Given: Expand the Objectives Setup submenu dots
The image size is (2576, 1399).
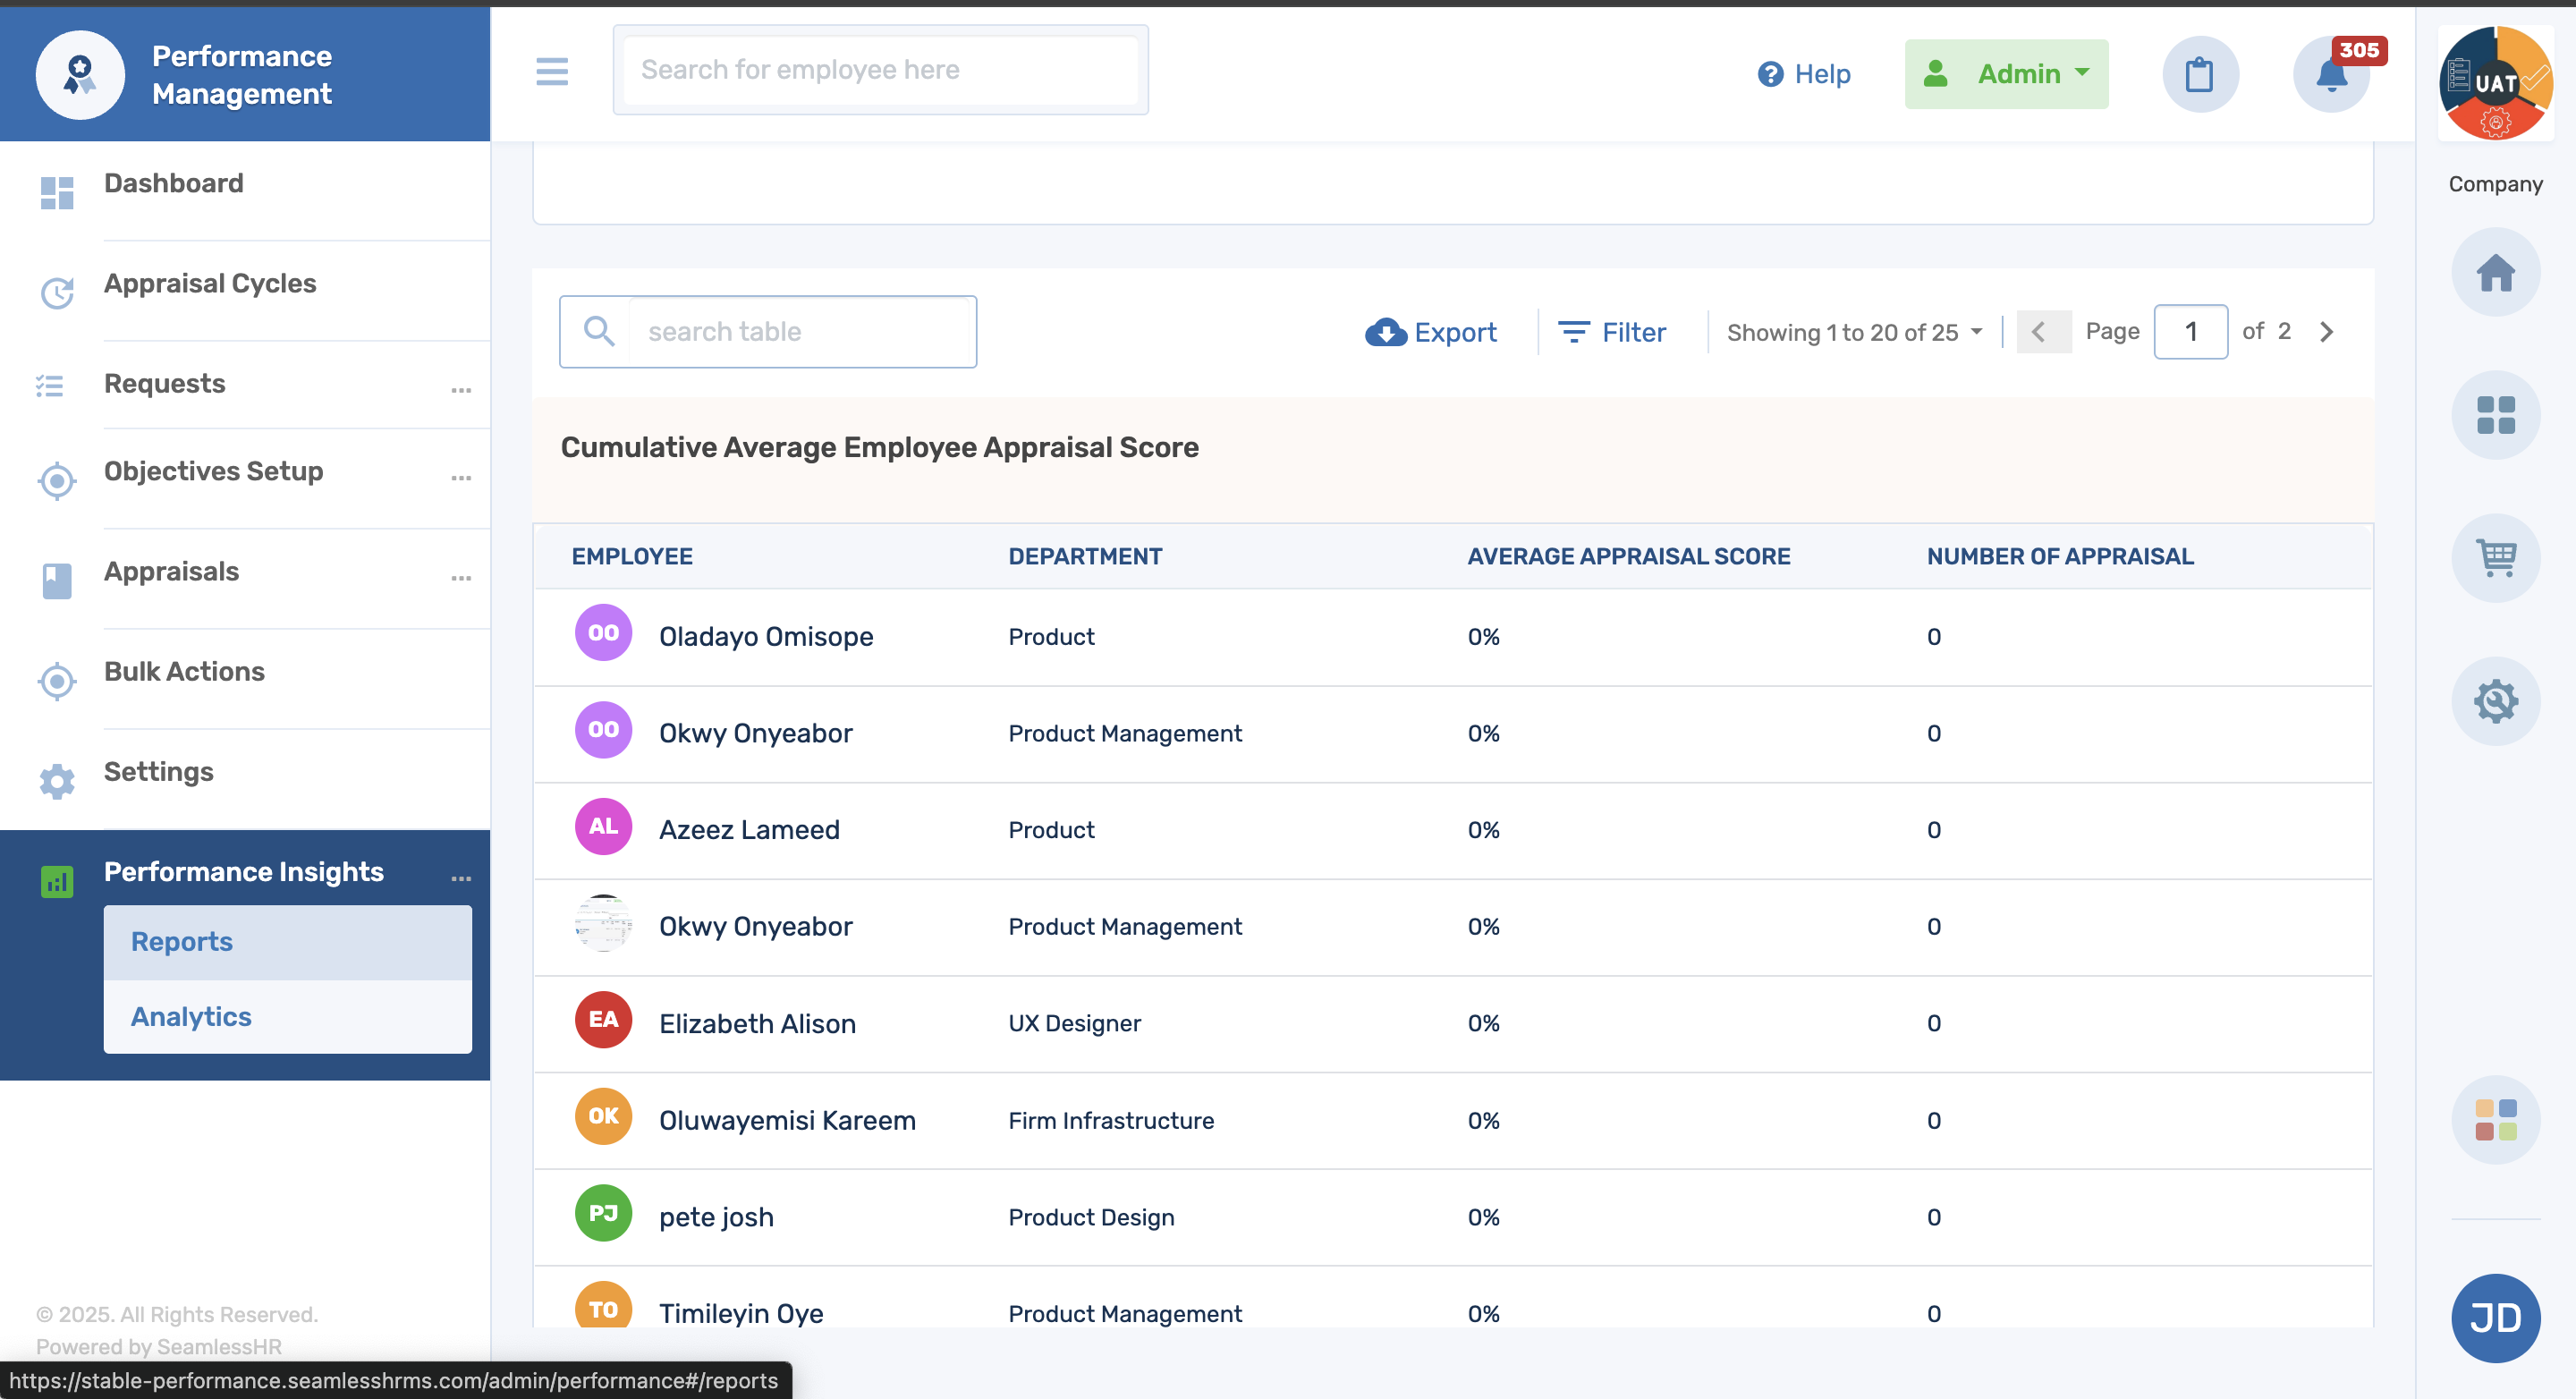Looking at the screenshot, I should pos(460,478).
